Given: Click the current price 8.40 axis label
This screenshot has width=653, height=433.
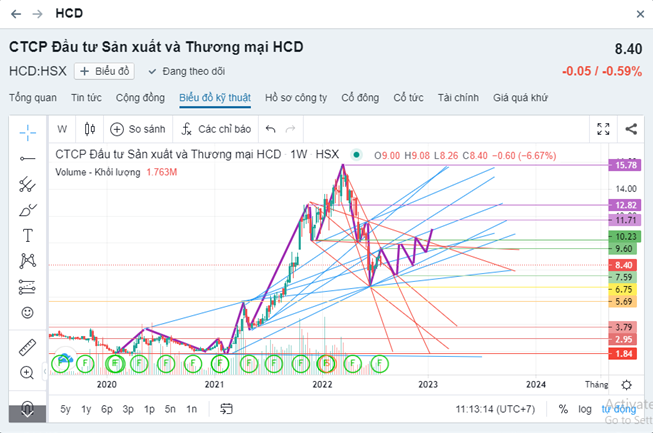Looking at the screenshot, I should click(623, 265).
